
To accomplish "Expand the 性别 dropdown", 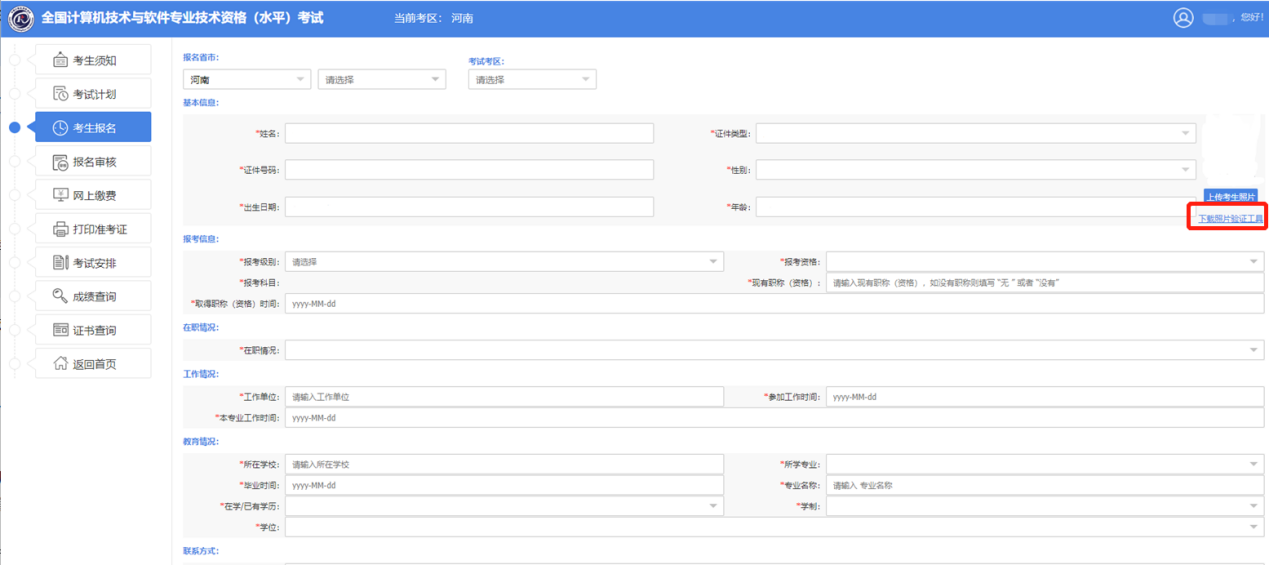I will [975, 170].
